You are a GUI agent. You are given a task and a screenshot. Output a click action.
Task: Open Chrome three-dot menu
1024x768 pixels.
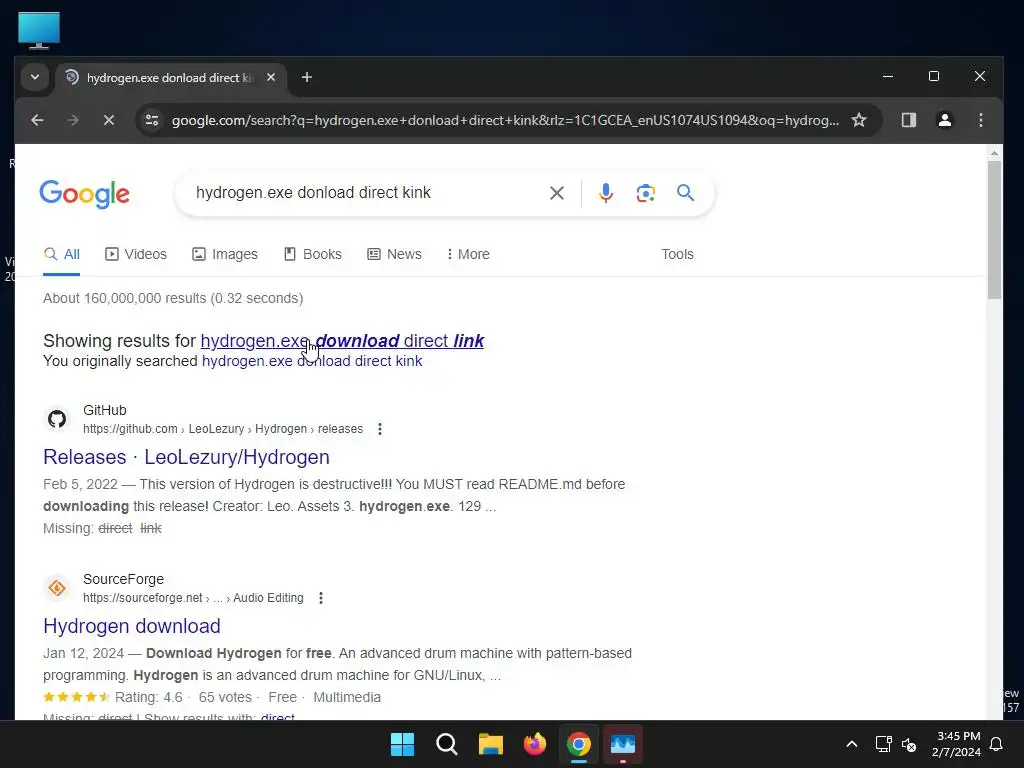(x=980, y=120)
